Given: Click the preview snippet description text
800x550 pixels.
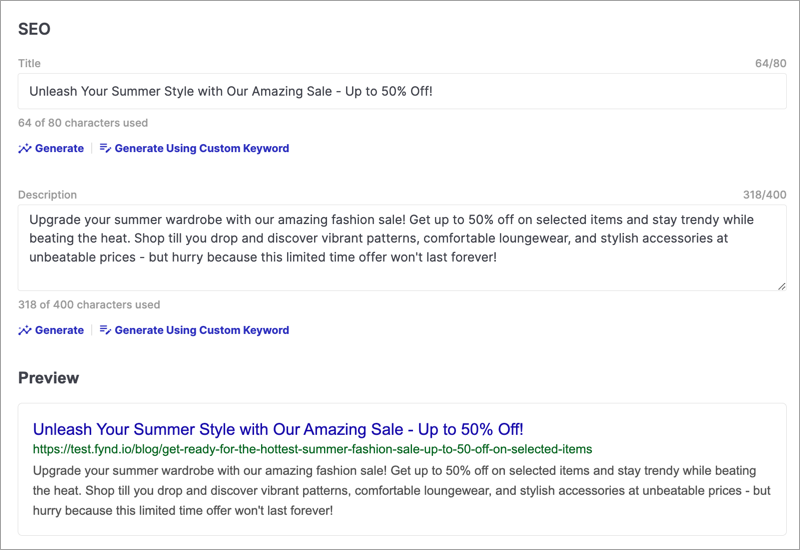Looking at the screenshot, I should coord(402,490).
